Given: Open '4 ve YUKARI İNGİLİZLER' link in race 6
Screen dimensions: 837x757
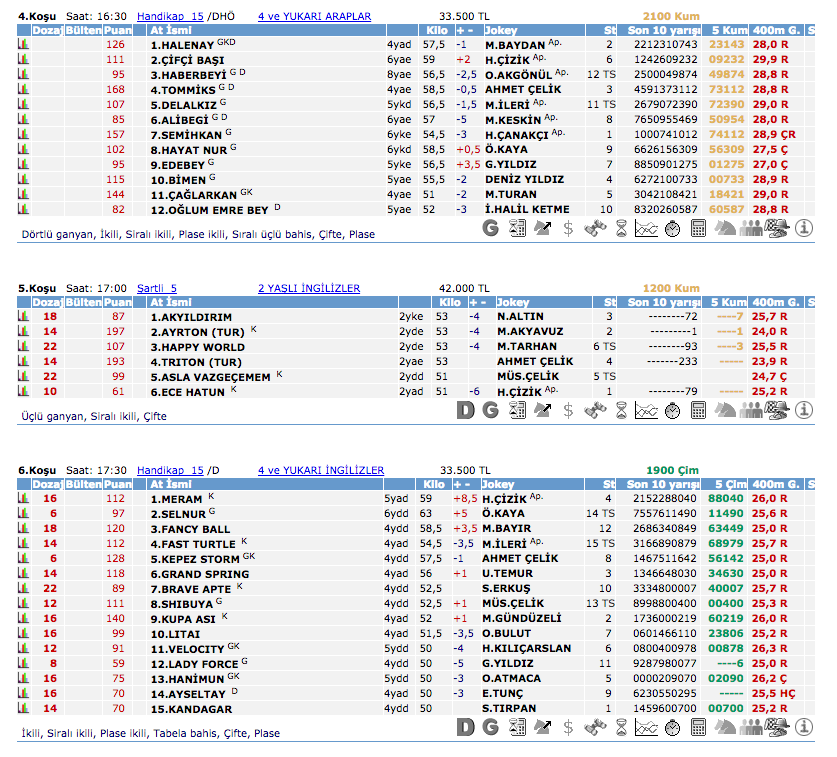Looking at the screenshot, I should click(x=320, y=470).
